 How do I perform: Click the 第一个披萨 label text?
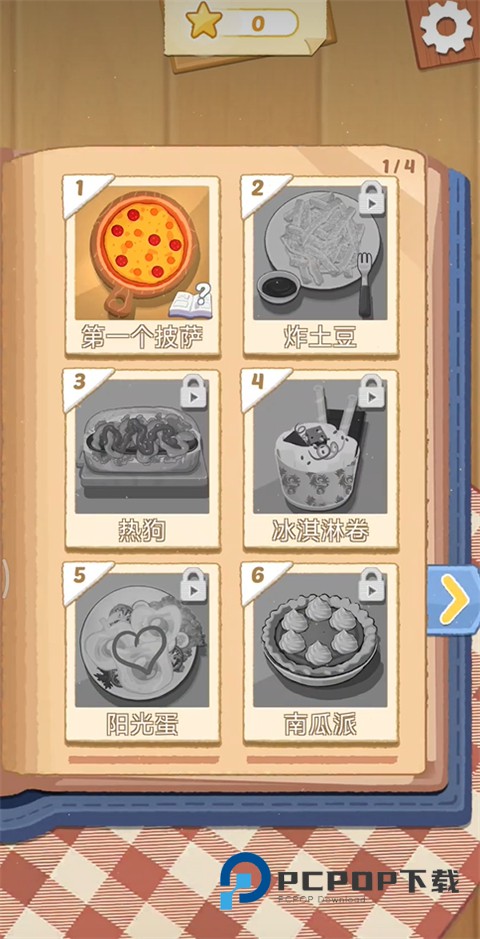tap(142, 337)
